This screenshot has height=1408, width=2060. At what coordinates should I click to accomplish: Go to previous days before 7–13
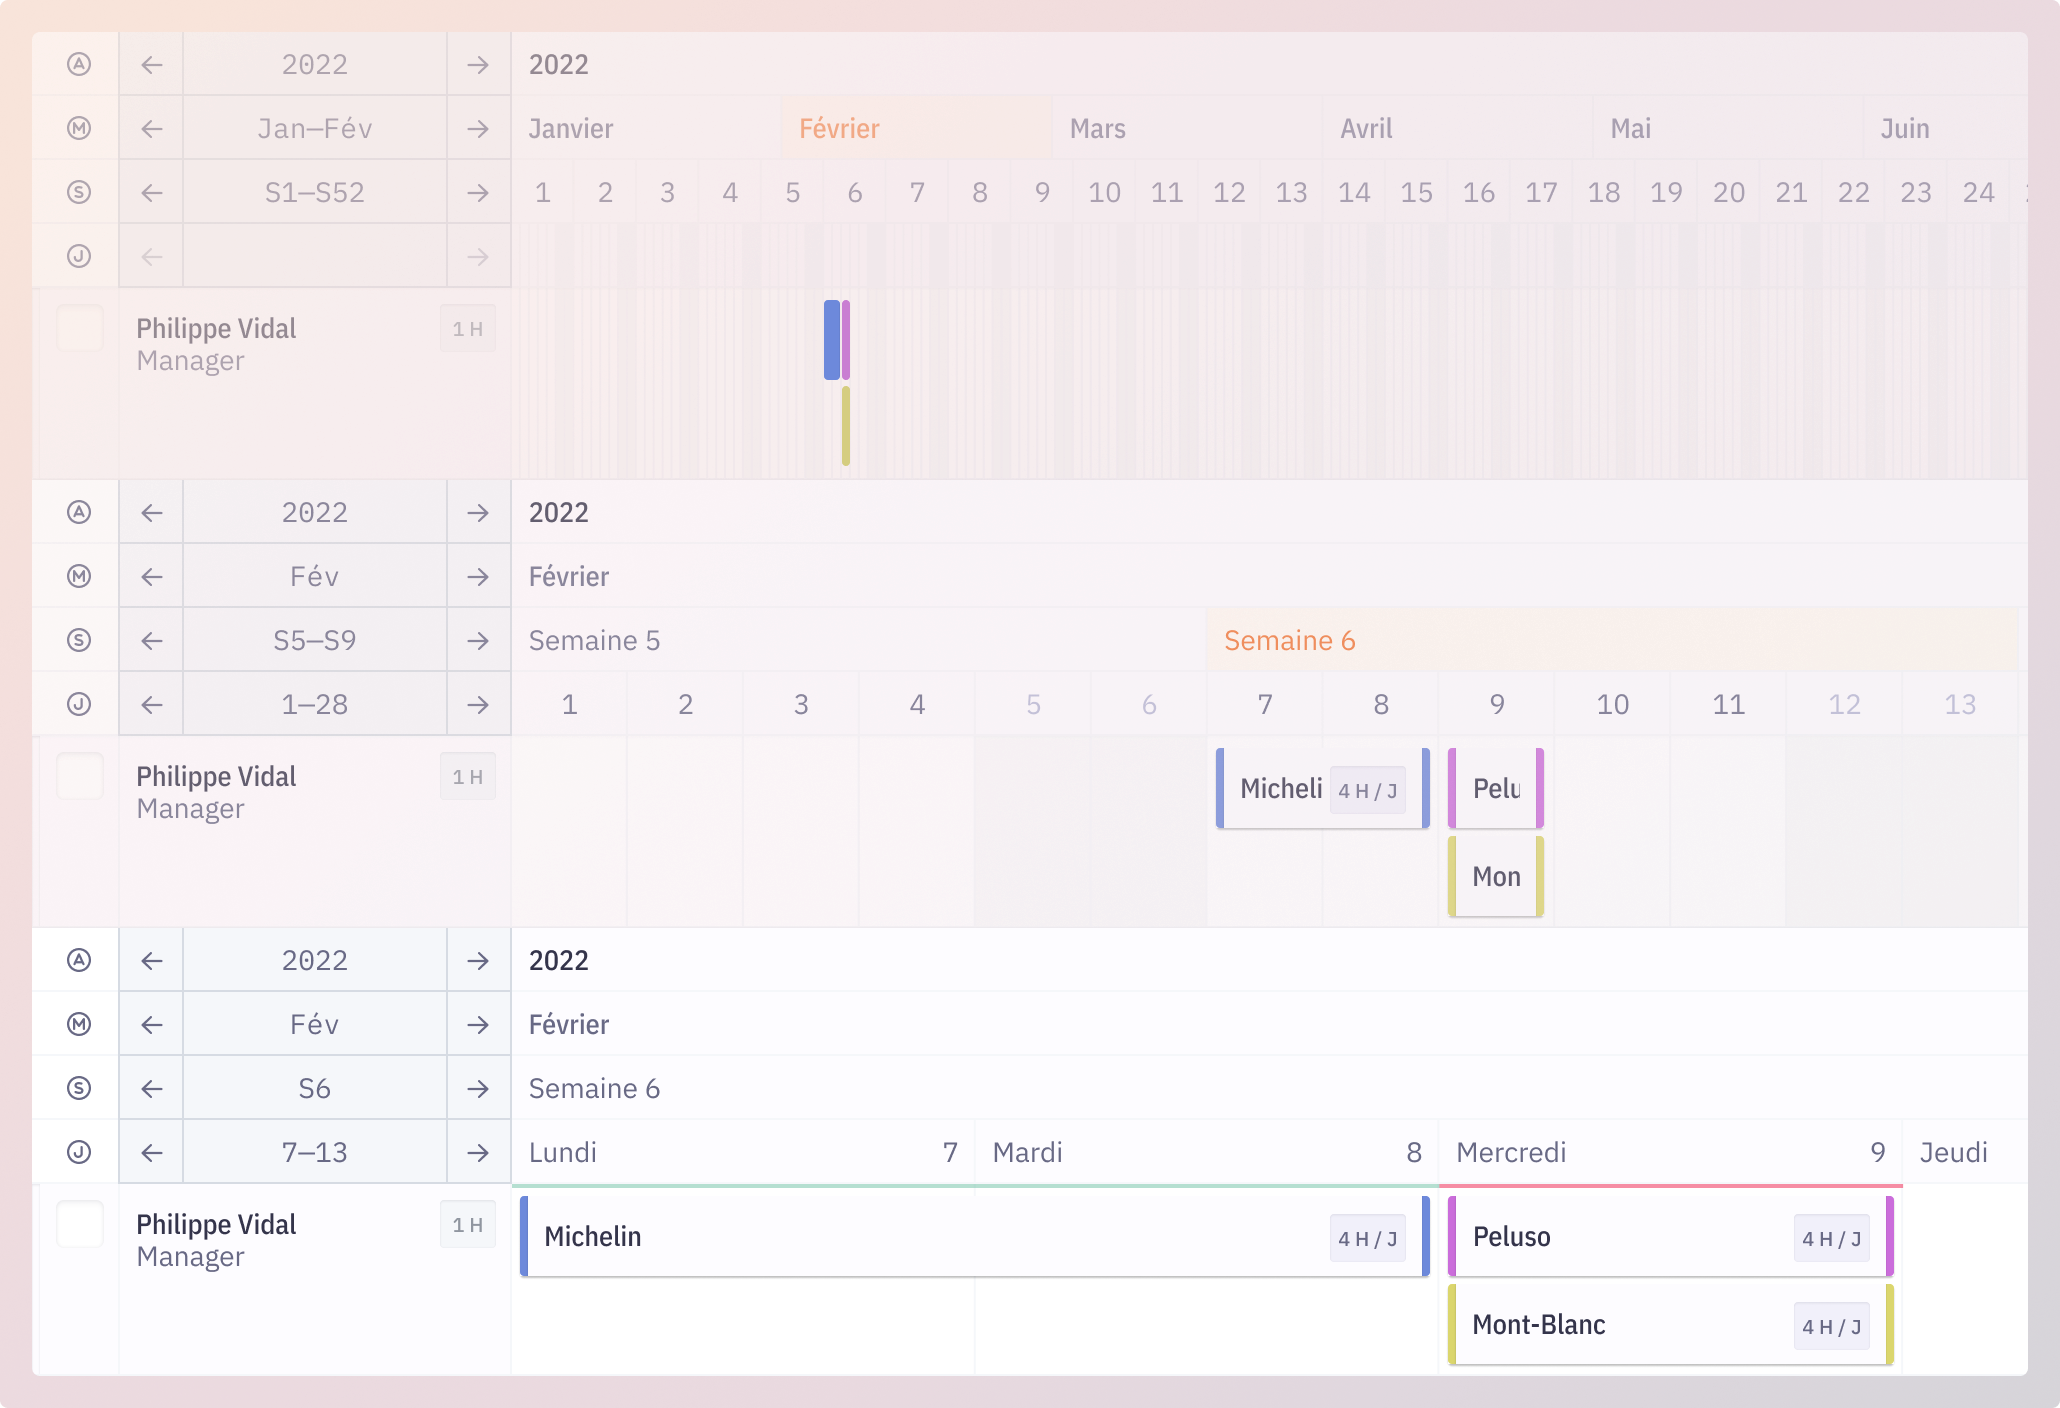click(151, 1152)
